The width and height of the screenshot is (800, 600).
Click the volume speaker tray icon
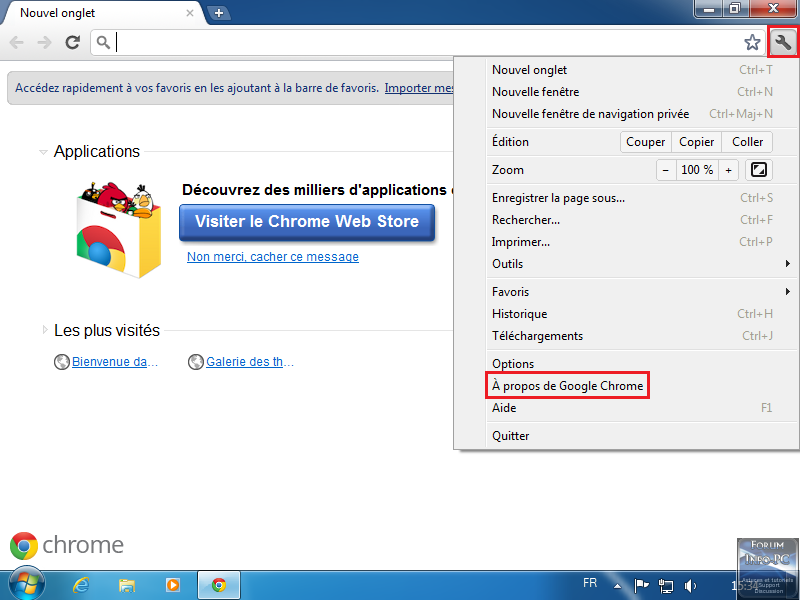point(690,585)
